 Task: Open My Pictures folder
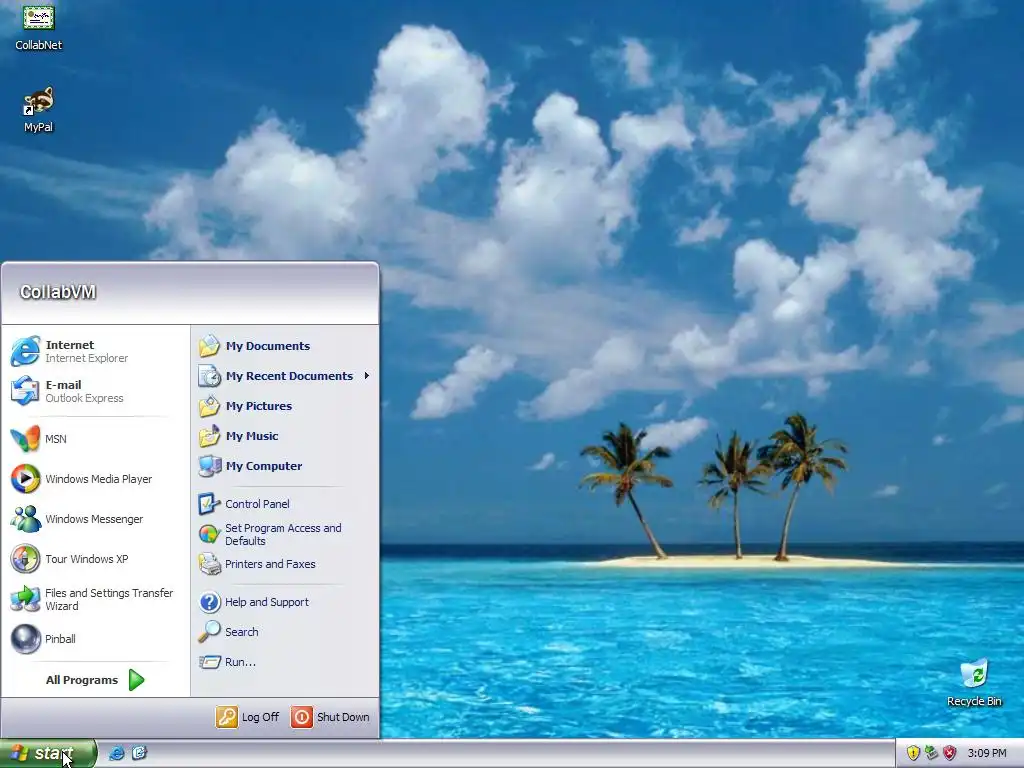285,406
